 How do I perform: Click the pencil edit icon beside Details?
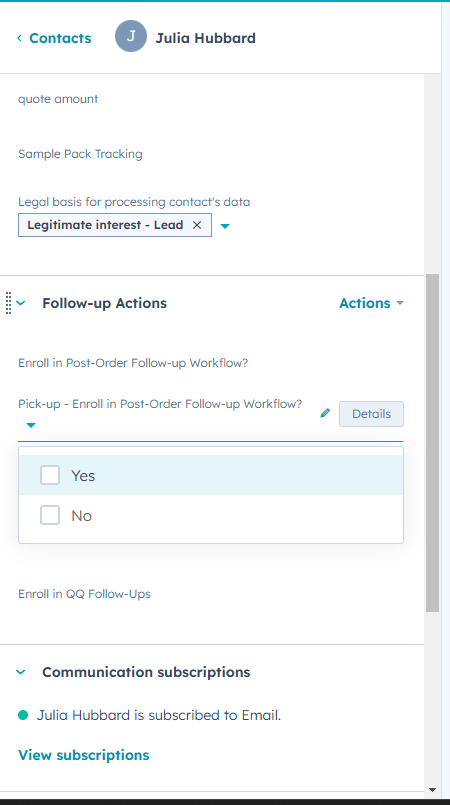(325, 413)
